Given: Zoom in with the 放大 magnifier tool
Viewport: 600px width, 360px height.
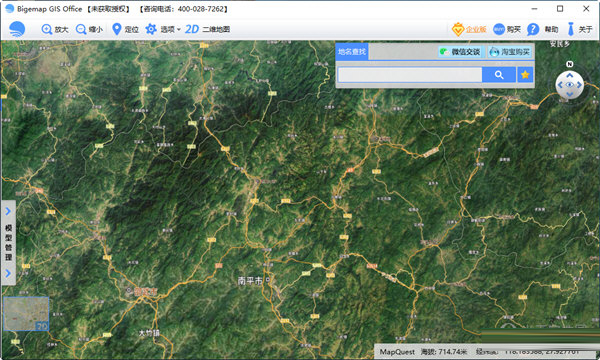Looking at the screenshot, I should pos(55,29).
